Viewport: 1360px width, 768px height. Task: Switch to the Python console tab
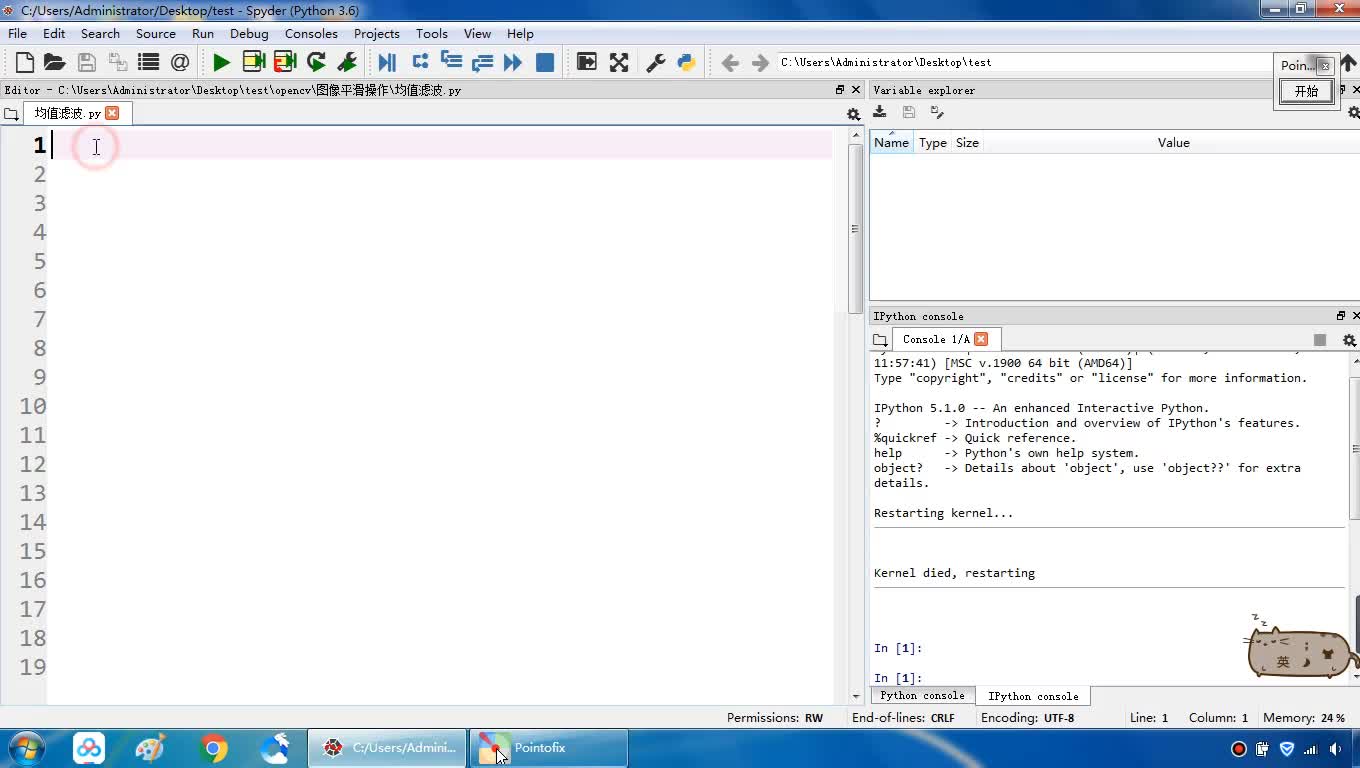tap(922, 696)
